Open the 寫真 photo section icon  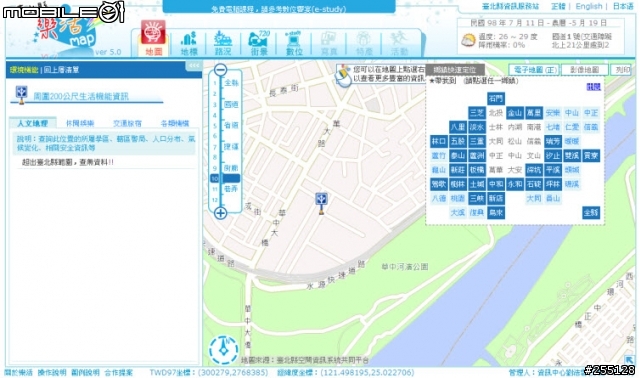click(x=329, y=43)
